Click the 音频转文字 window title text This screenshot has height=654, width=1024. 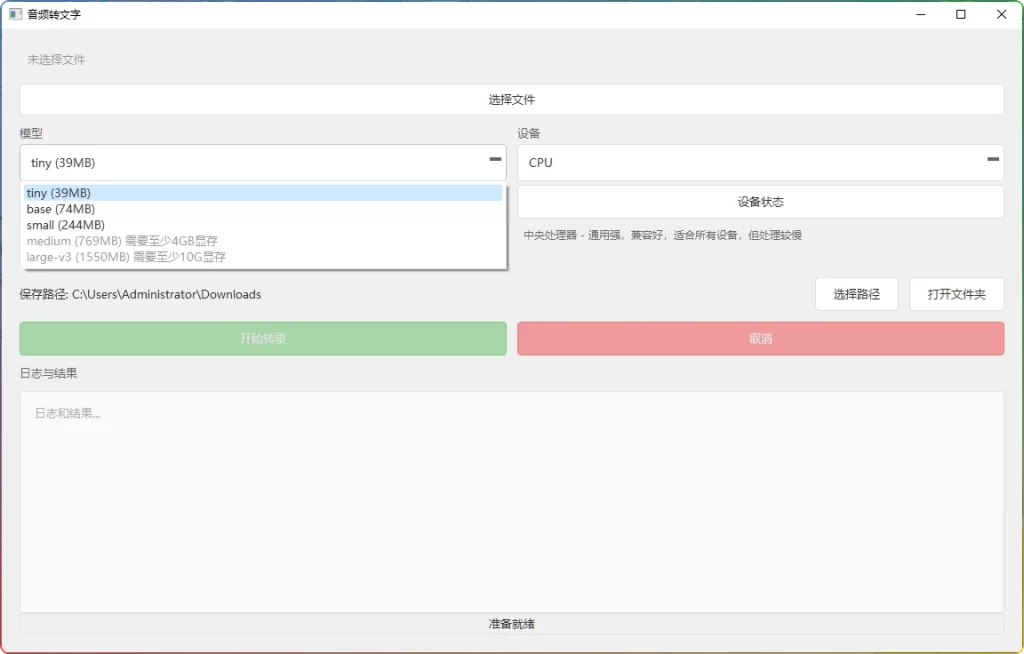(x=51, y=14)
